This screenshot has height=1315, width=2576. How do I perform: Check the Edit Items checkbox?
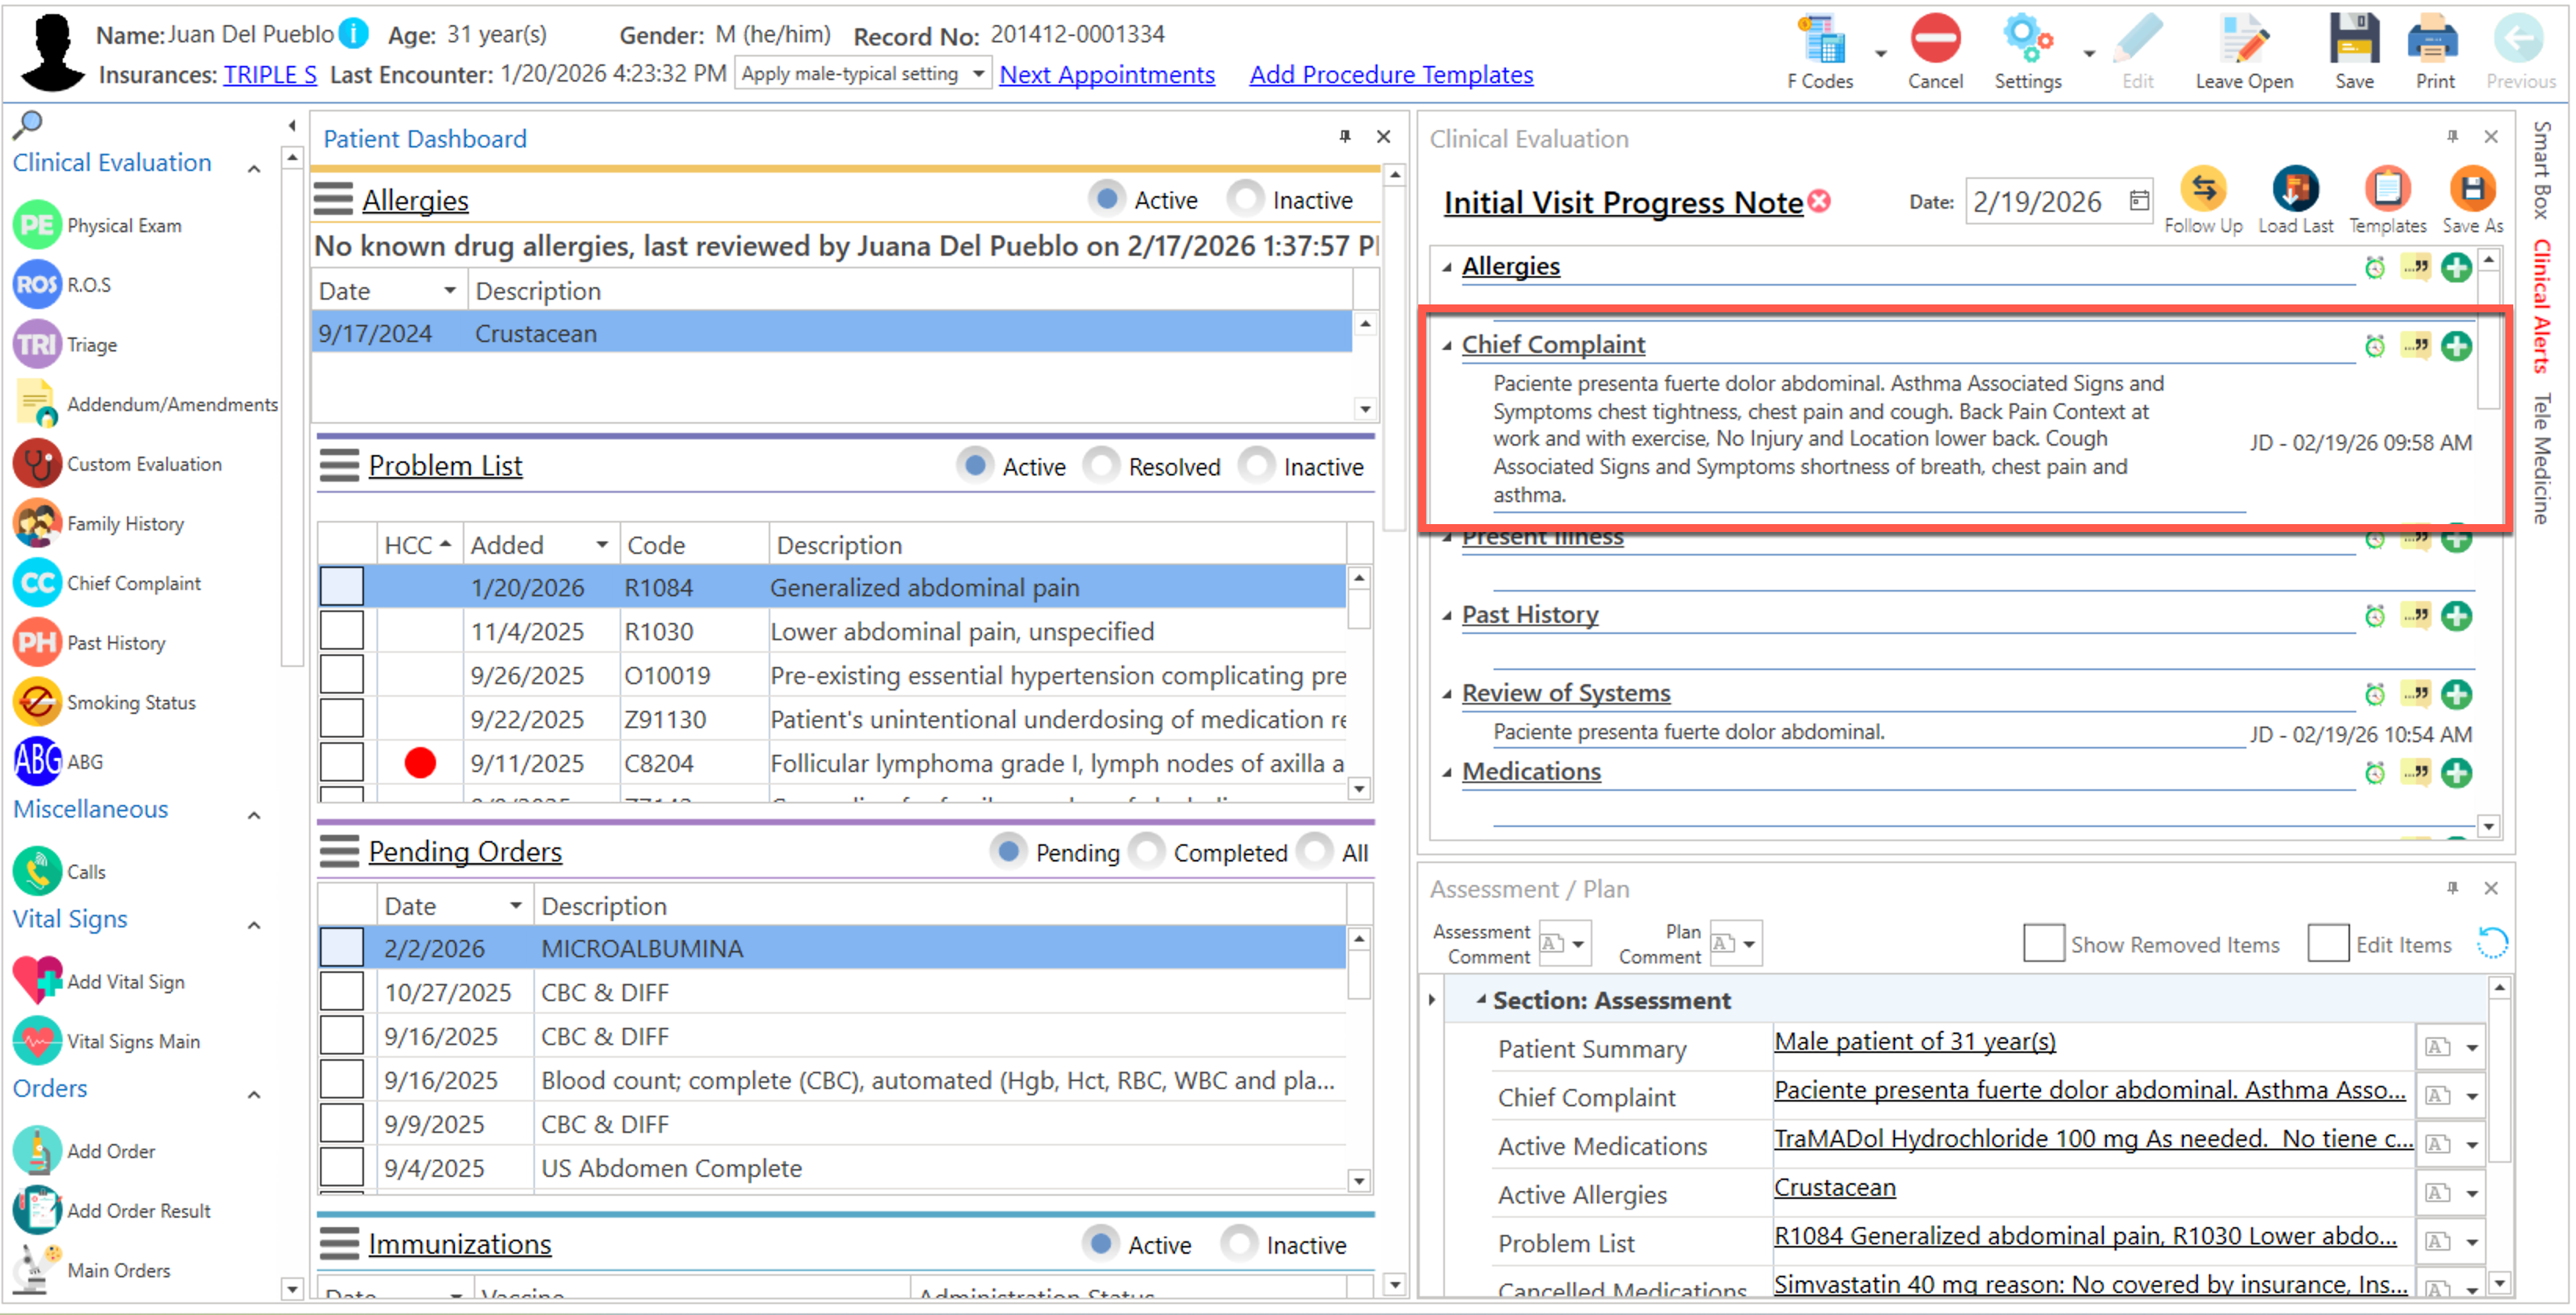(x=2328, y=943)
